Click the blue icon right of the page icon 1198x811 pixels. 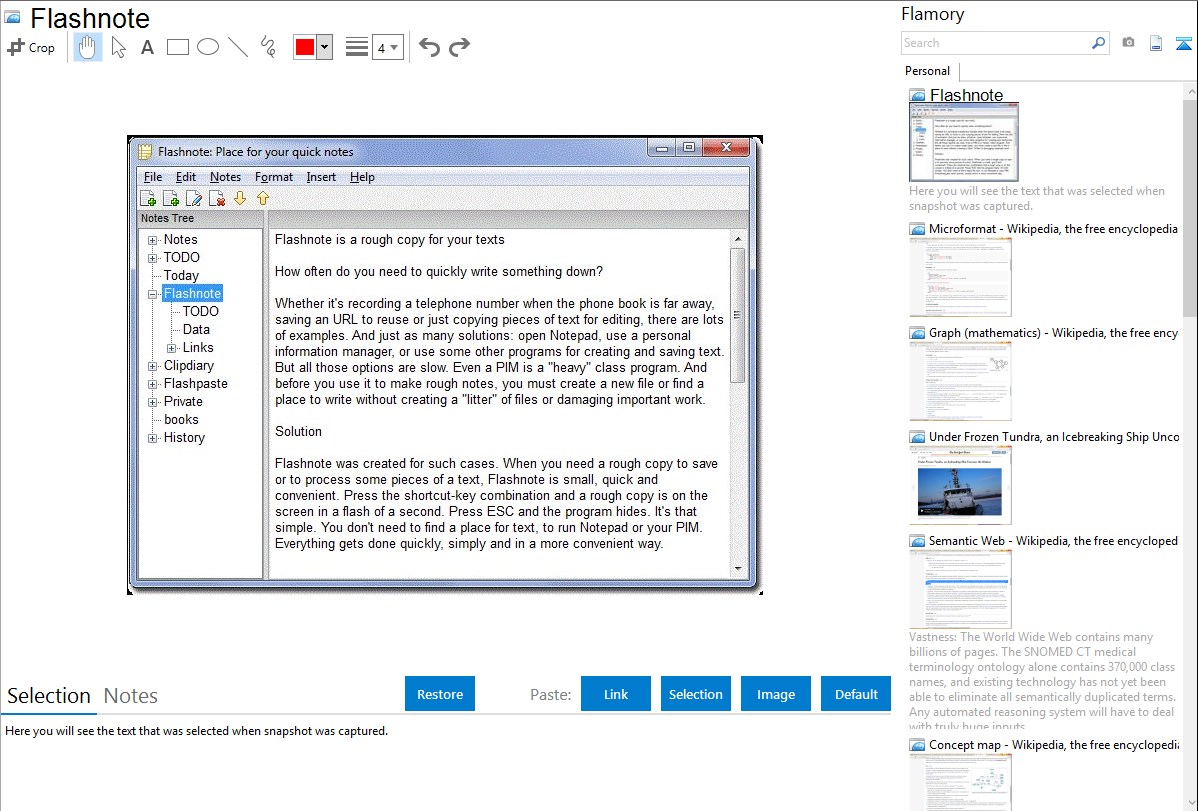point(1183,43)
